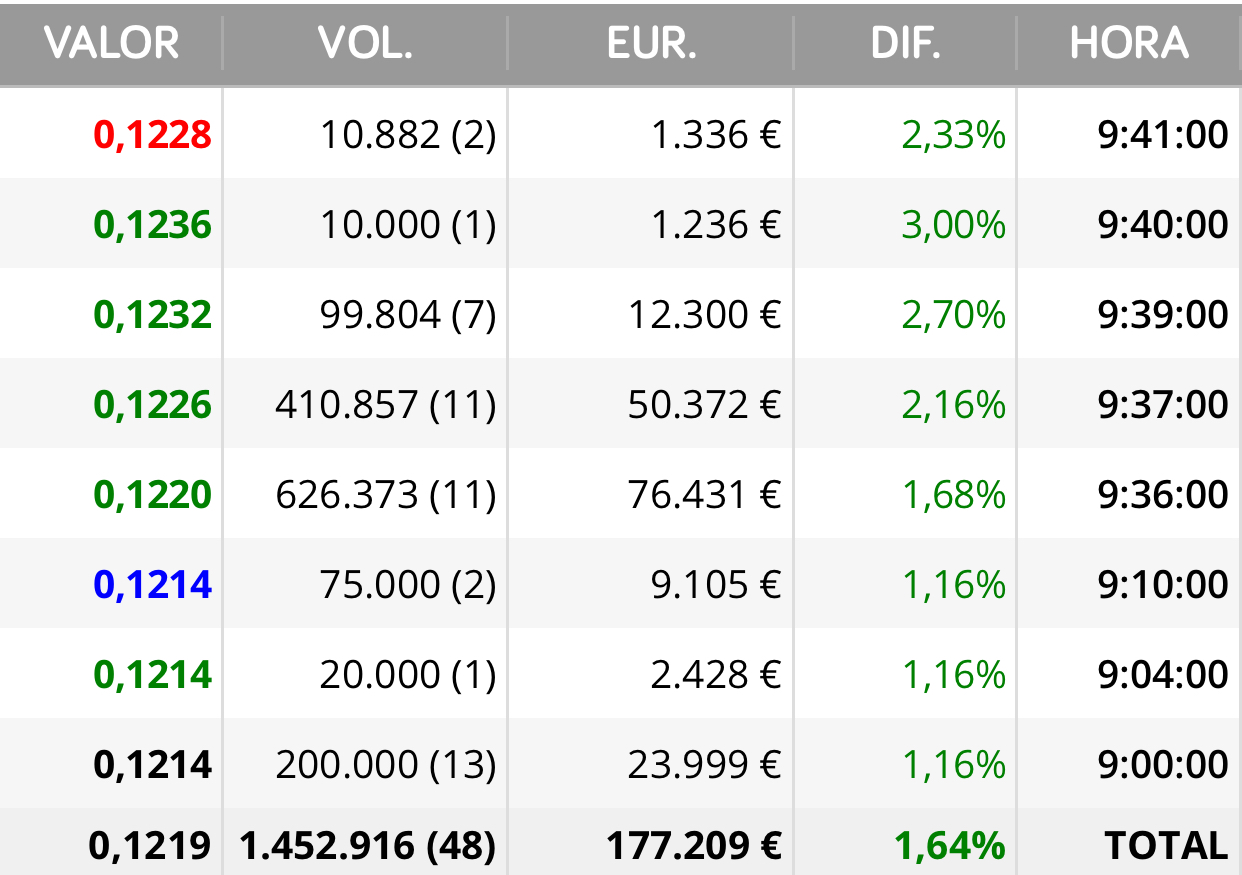The width and height of the screenshot is (1242, 875).
Task: Click the 76.431 € amount cell
Action: 704,494
